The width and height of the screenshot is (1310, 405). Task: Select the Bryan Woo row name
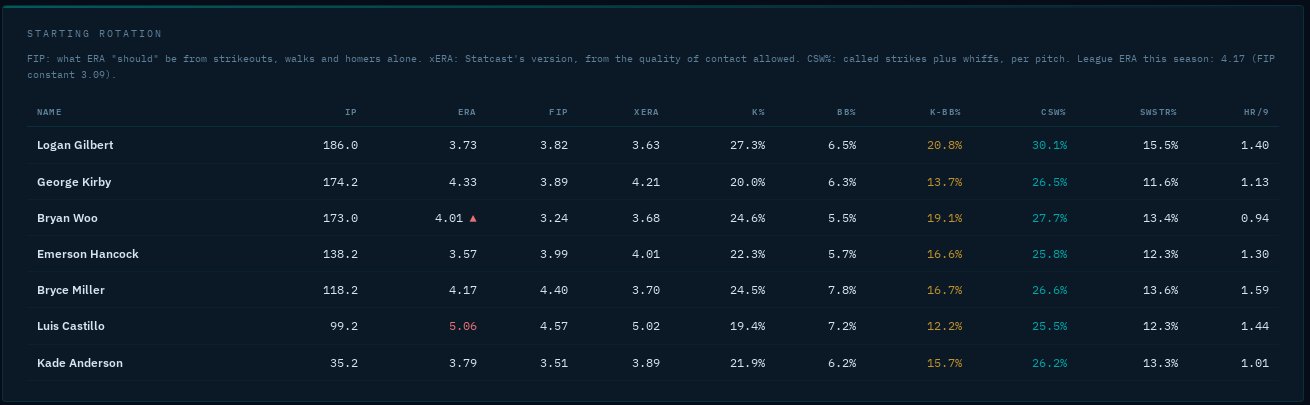pyautogui.click(x=67, y=218)
